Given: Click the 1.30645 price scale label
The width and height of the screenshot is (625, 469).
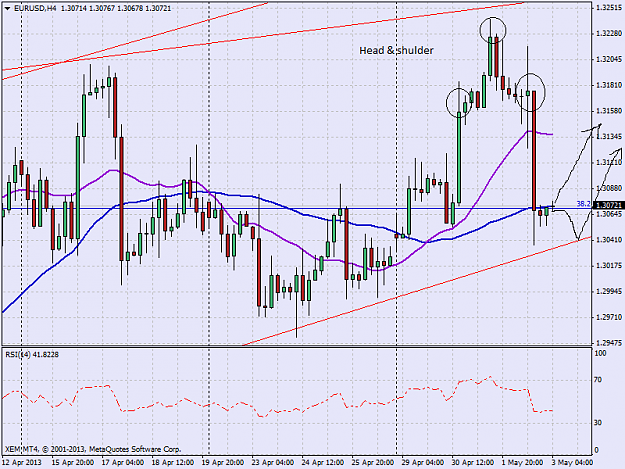Looking at the screenshot, I should click(609, 214).
